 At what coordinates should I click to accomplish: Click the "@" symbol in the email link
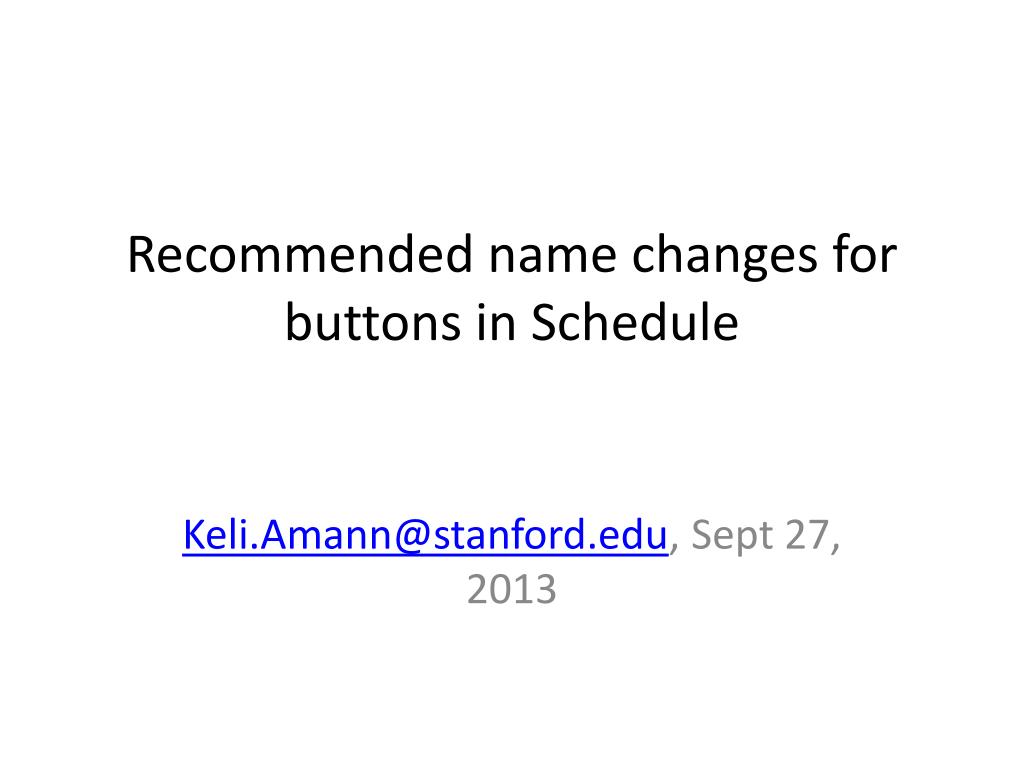click(x=412, y=537)
